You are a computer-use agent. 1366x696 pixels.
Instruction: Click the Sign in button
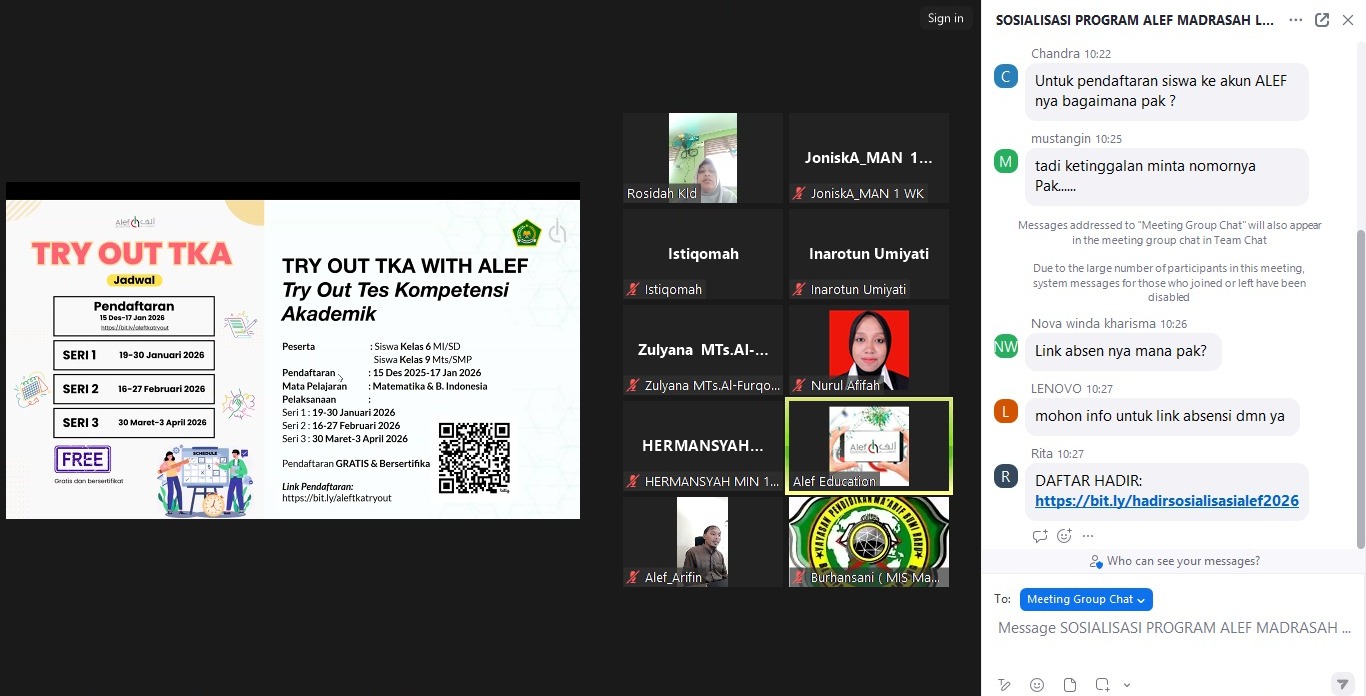(x=945, y=18)
